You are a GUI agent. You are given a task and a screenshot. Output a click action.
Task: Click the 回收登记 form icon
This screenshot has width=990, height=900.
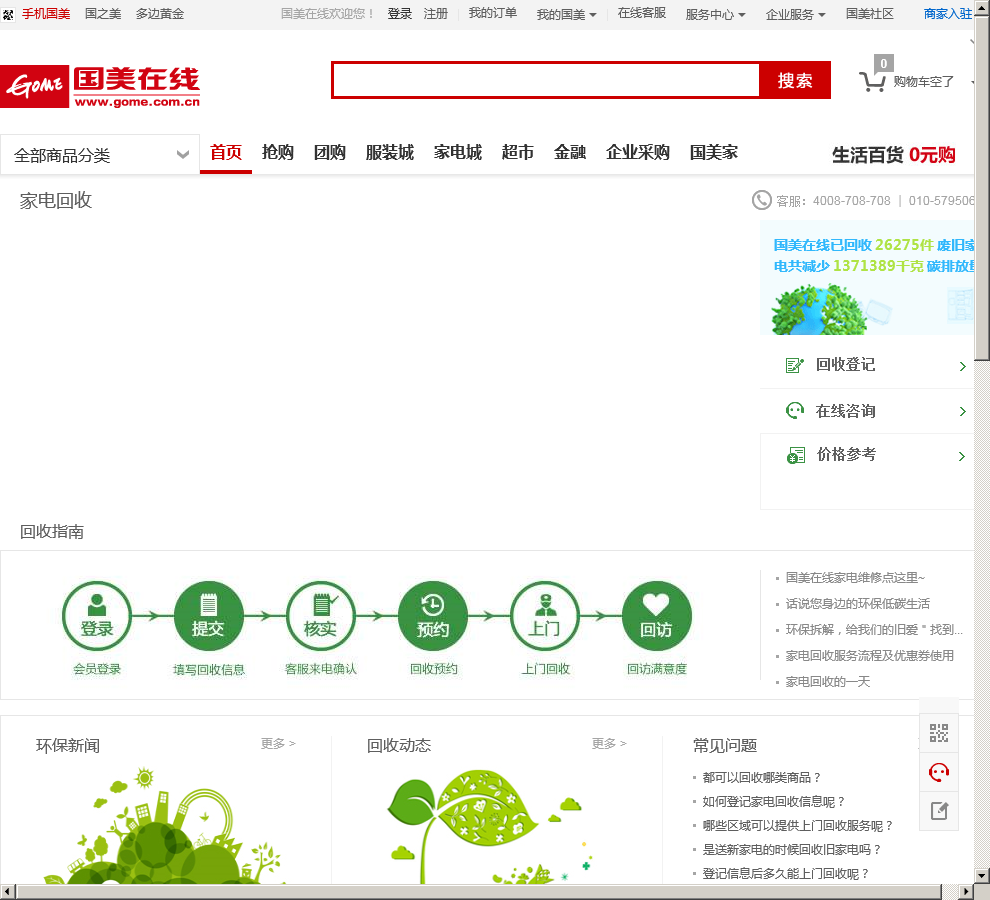pos(794,365)
